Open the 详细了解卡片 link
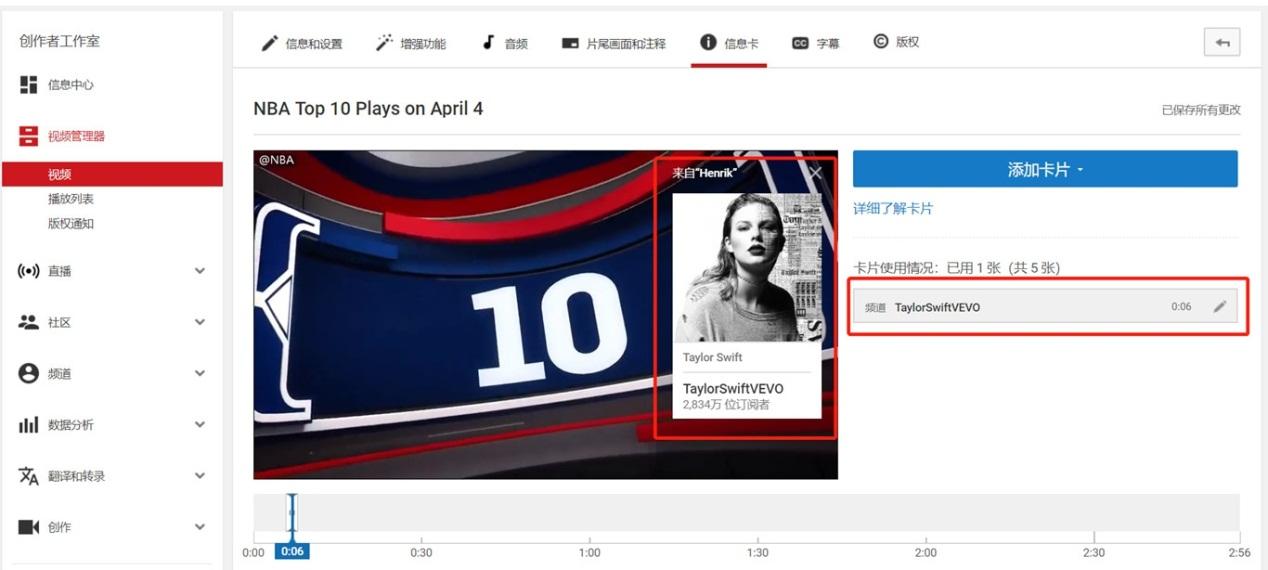Image resolution: width=1268 pixels, height=570 pixels. pos(893,208)
